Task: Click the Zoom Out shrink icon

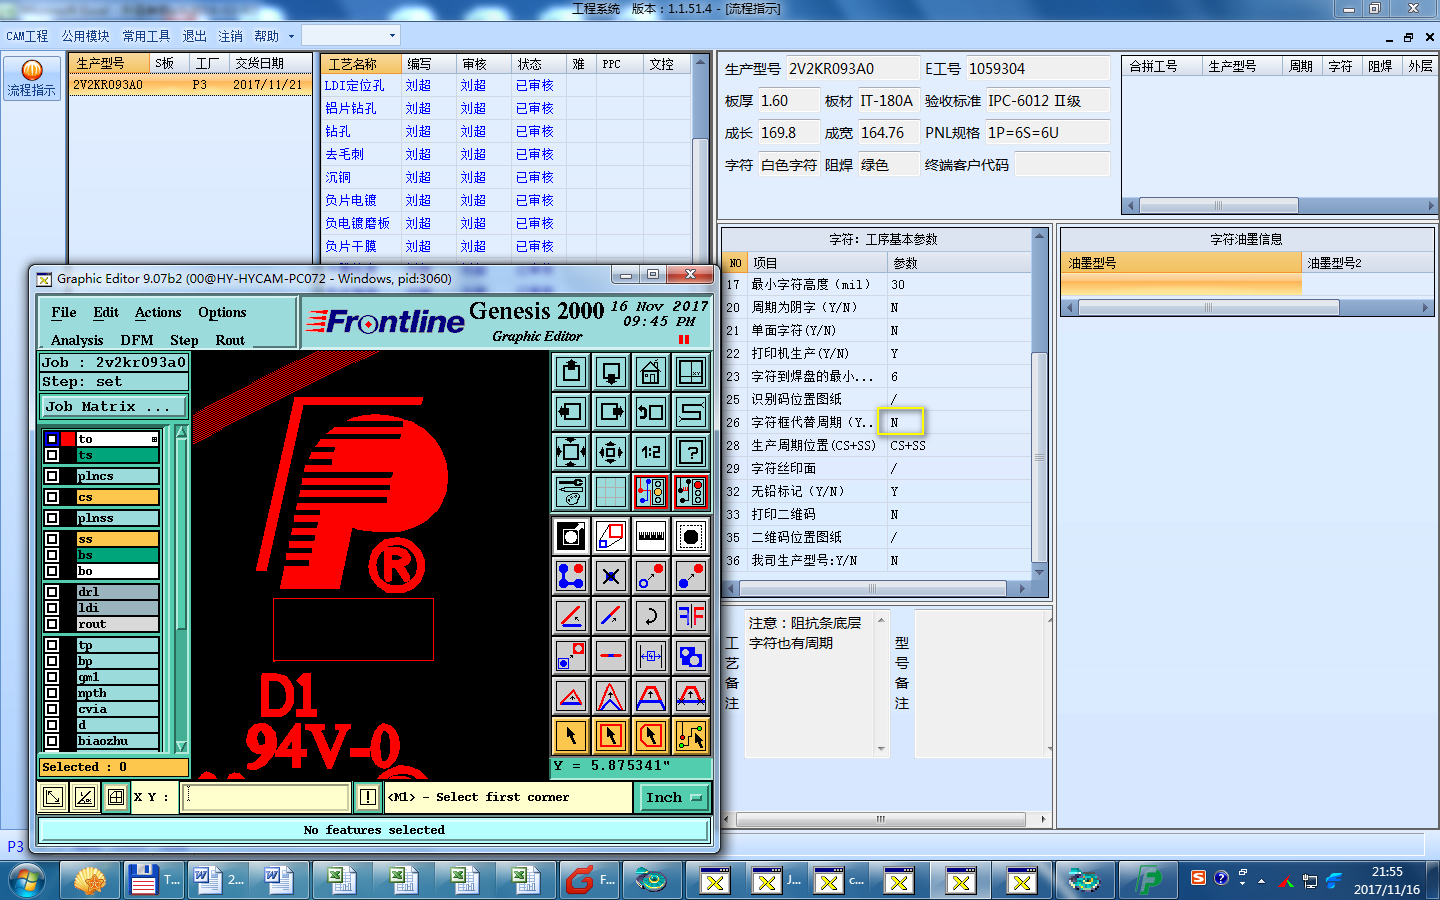Action: [x=611, y=452]
